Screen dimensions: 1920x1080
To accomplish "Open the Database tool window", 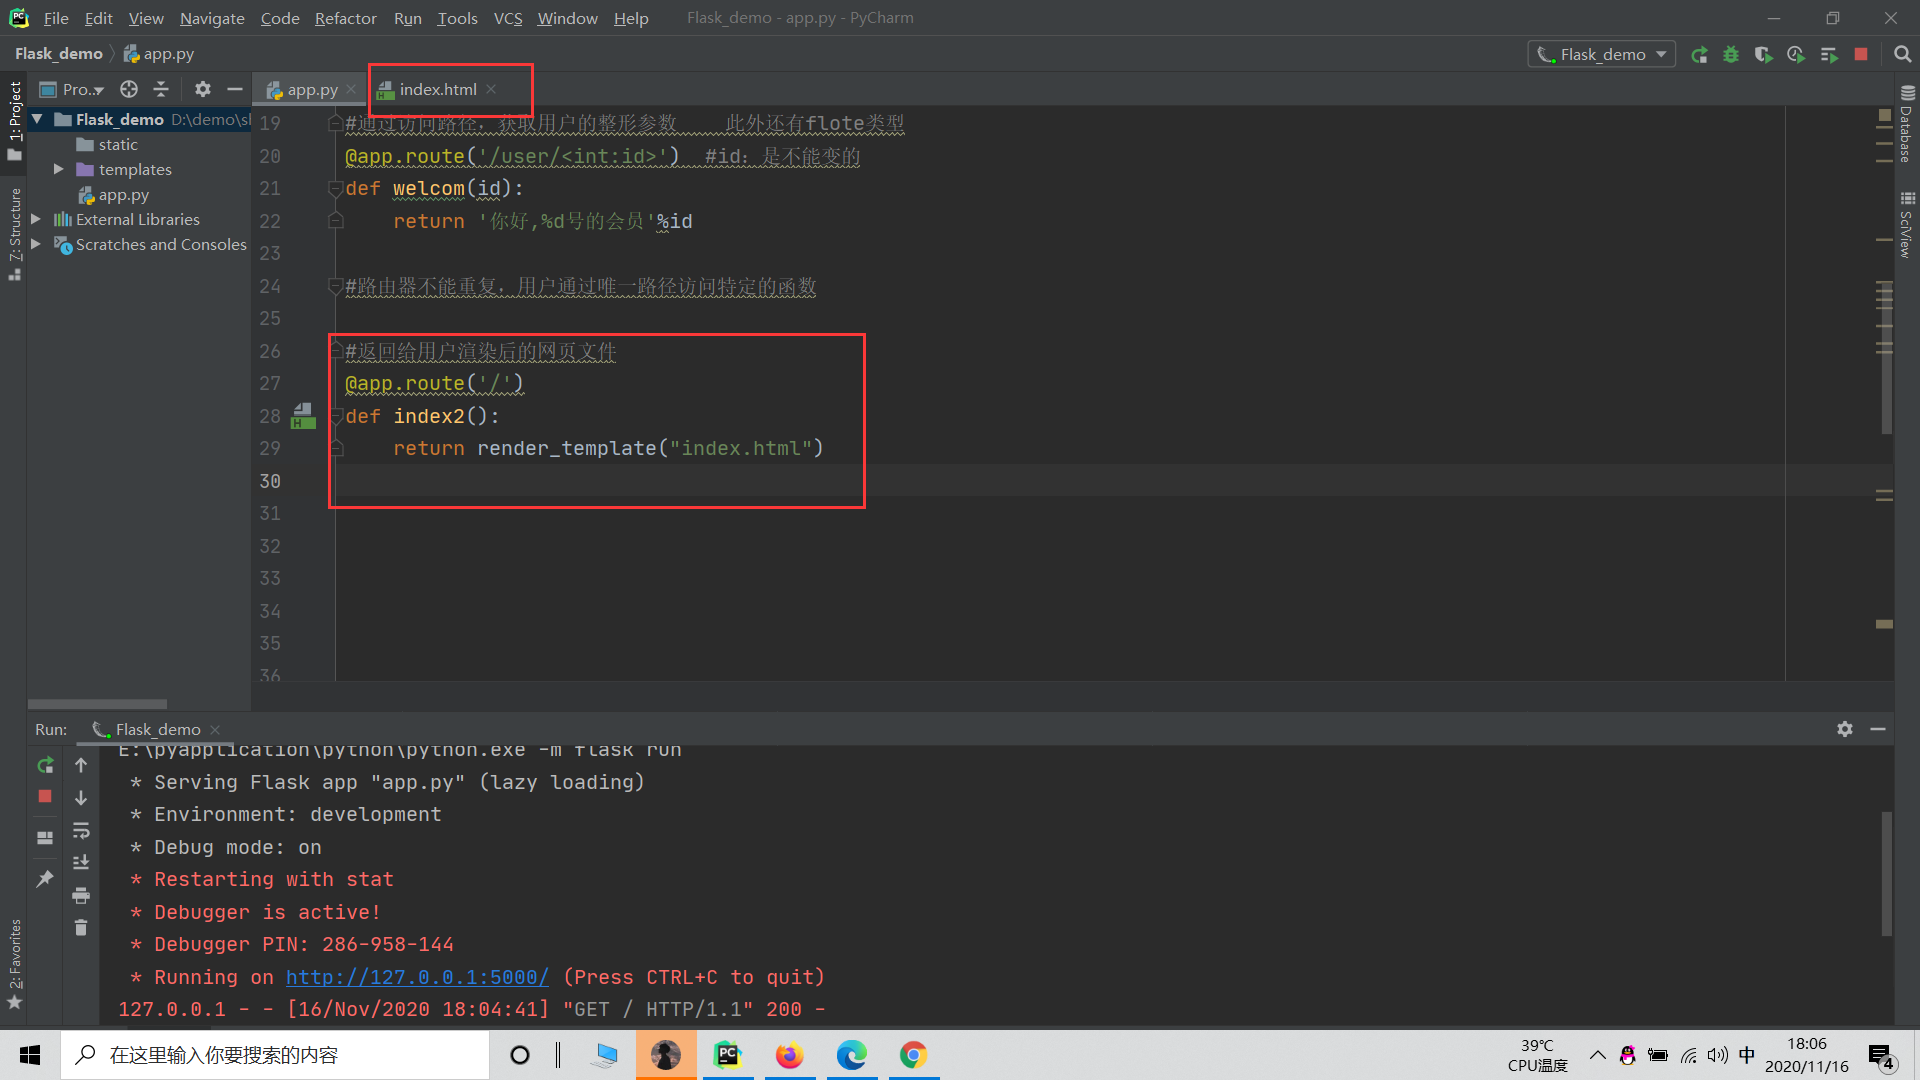I will coord(1906,125).
